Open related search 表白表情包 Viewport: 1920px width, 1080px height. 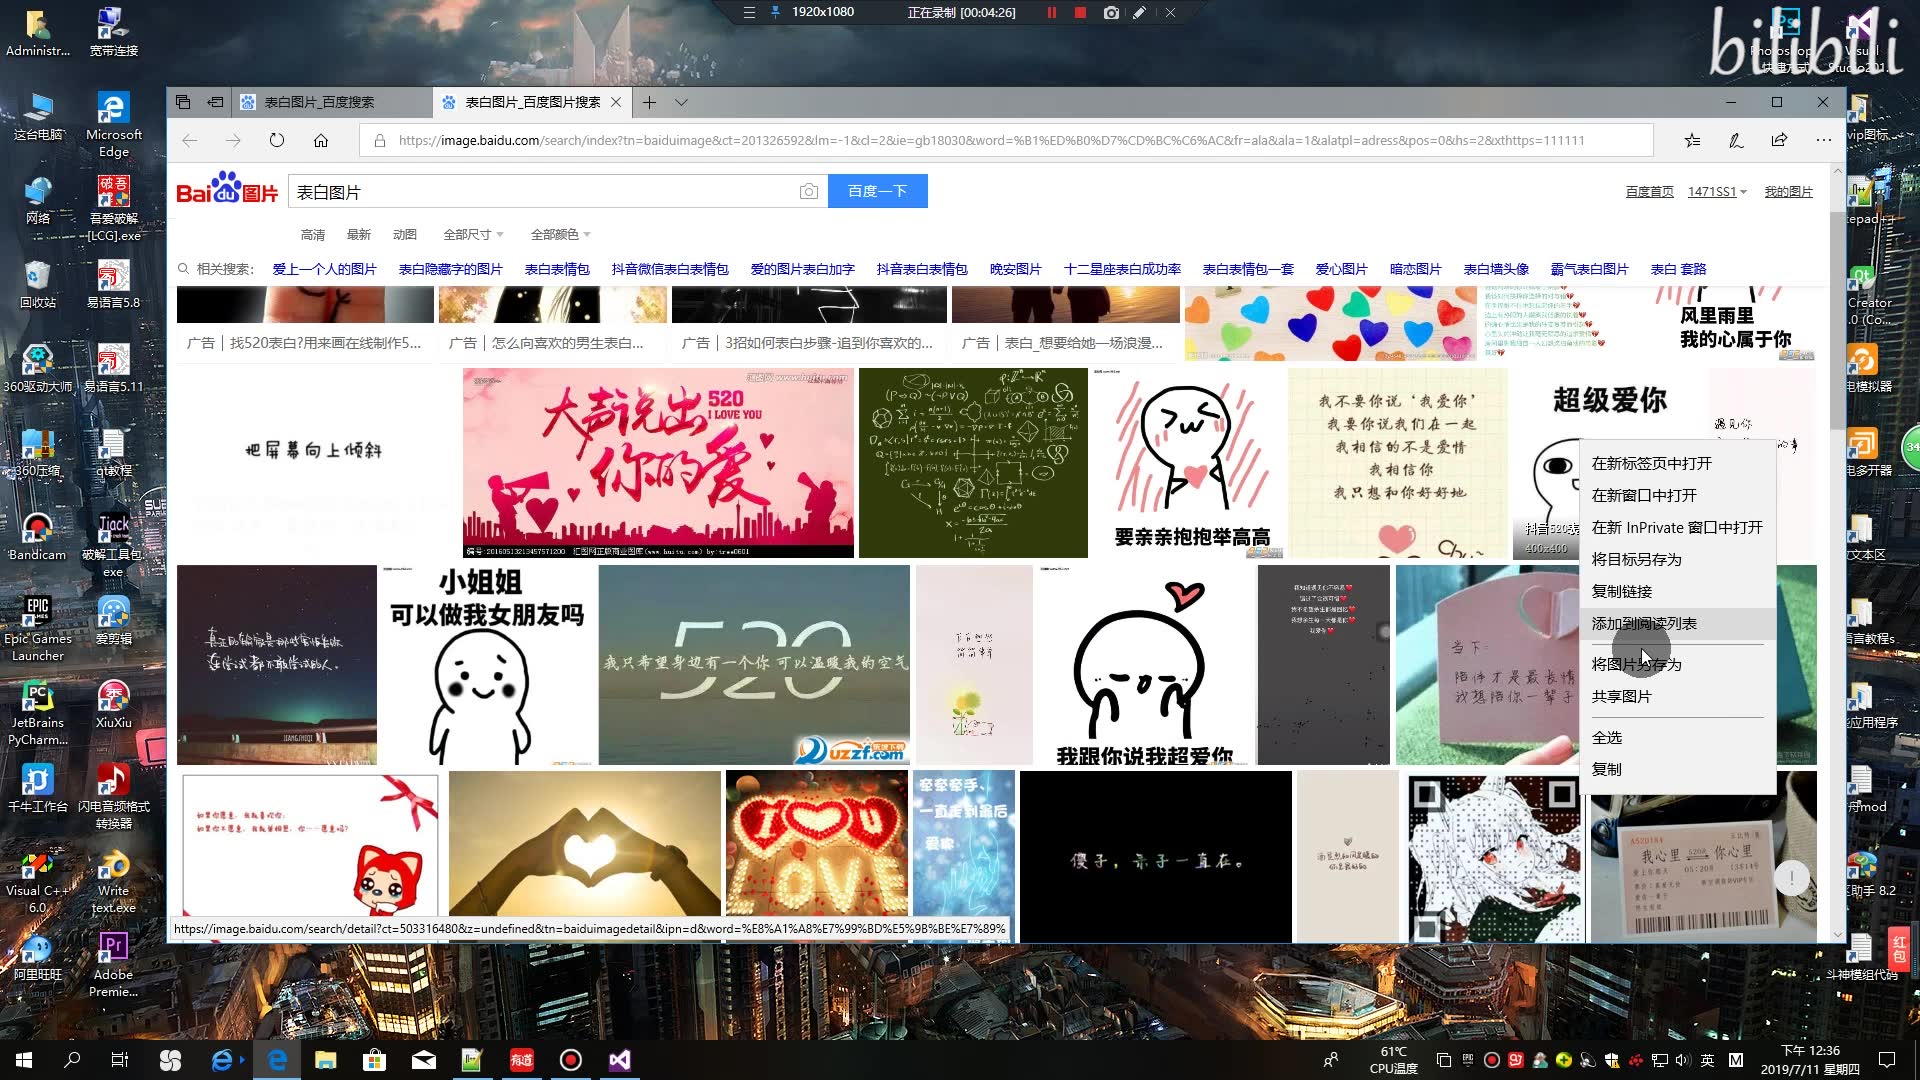[557, 269]
